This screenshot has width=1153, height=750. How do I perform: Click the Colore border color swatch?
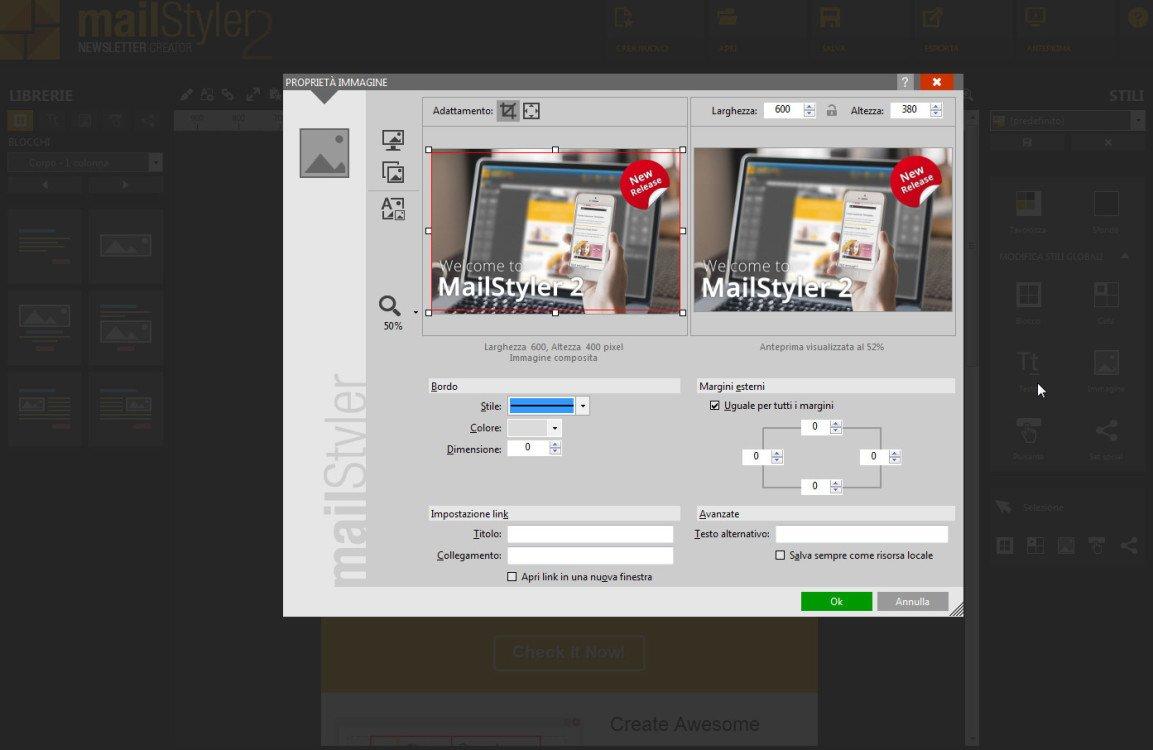528,428
